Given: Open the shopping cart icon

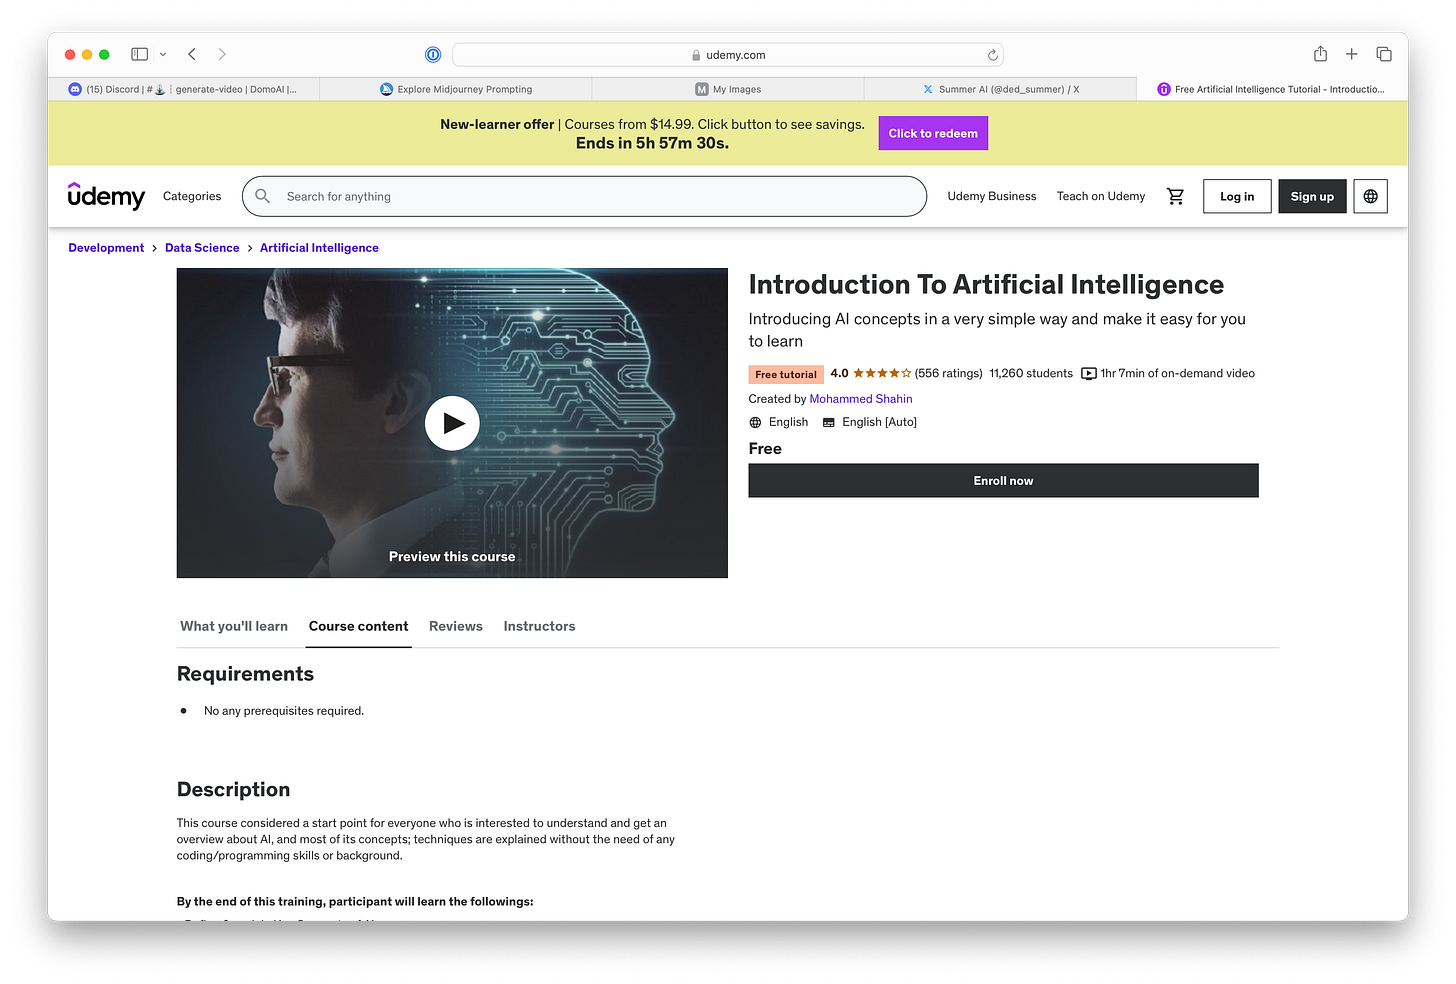Looking at the screenshot, I should [x=1175, y=196].
